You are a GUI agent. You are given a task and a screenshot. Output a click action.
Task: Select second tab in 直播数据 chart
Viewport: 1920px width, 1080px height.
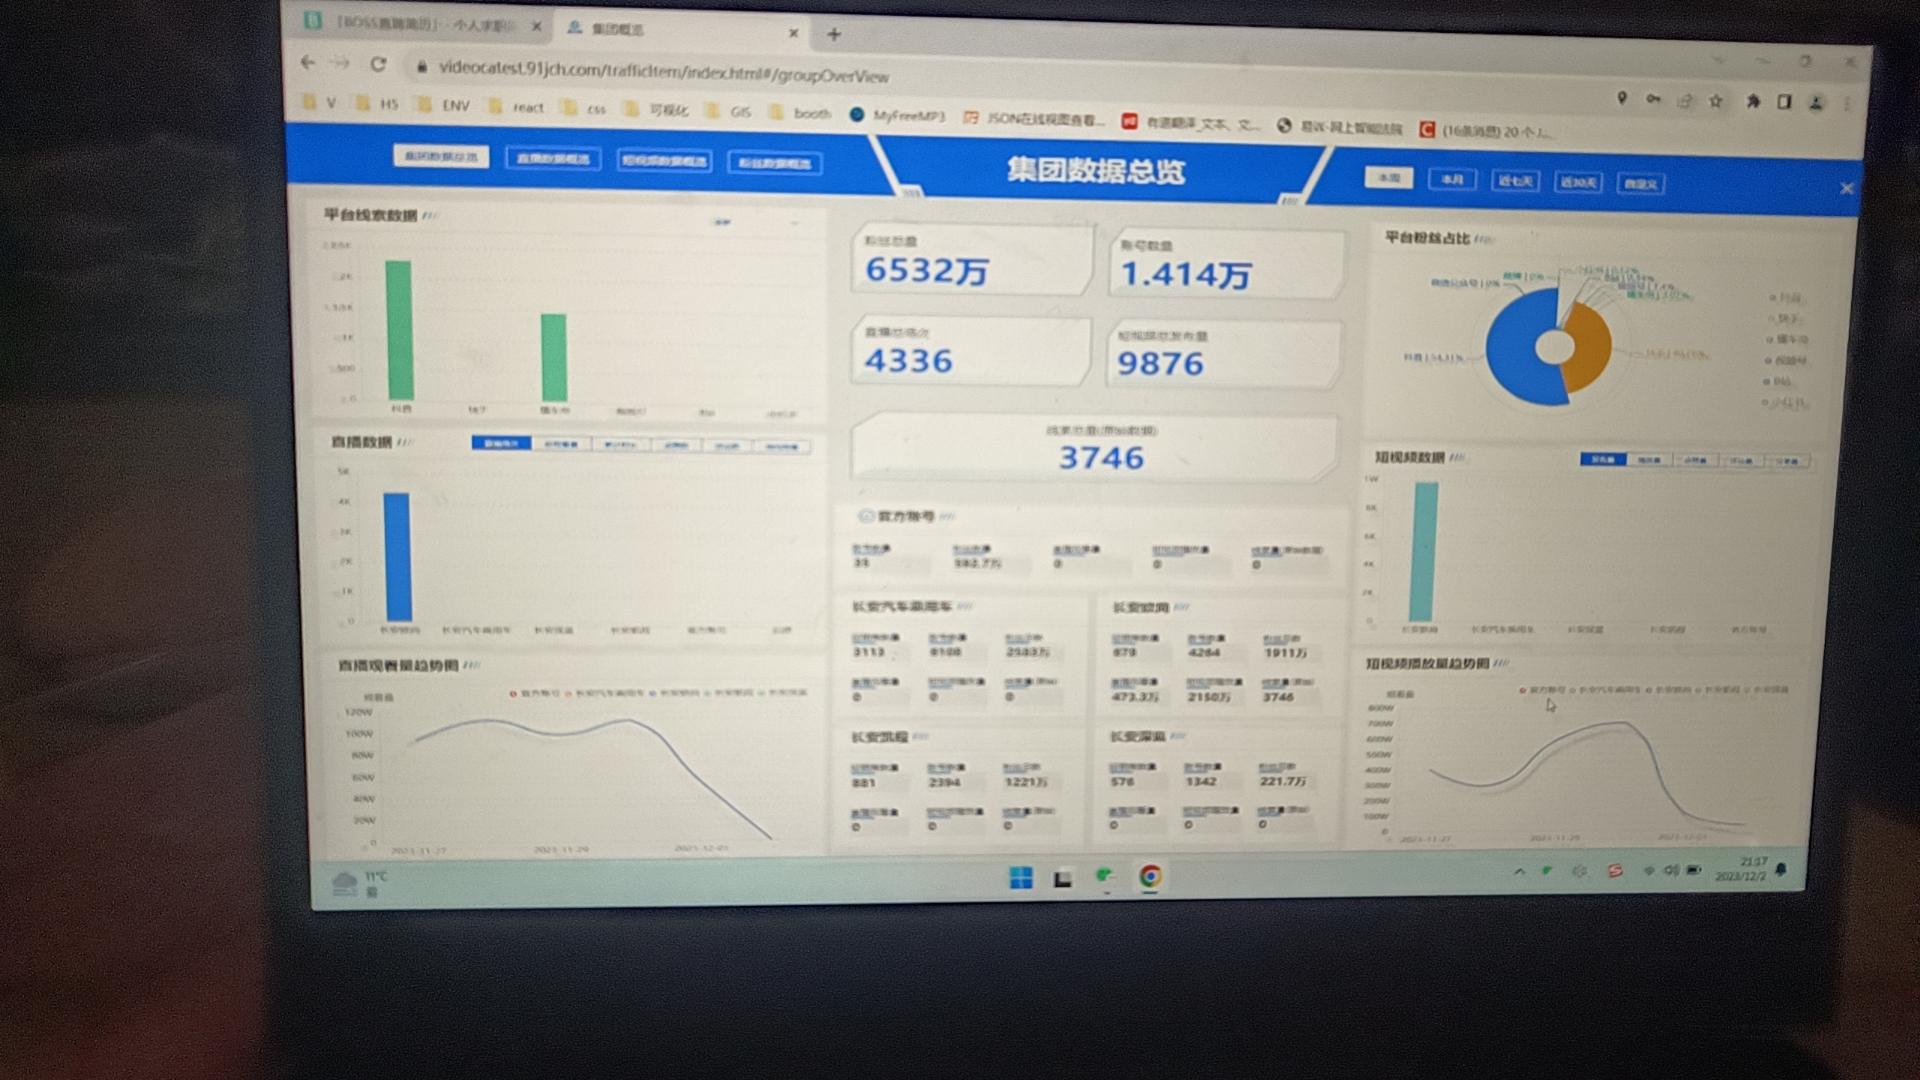click(x=560, y=444)
